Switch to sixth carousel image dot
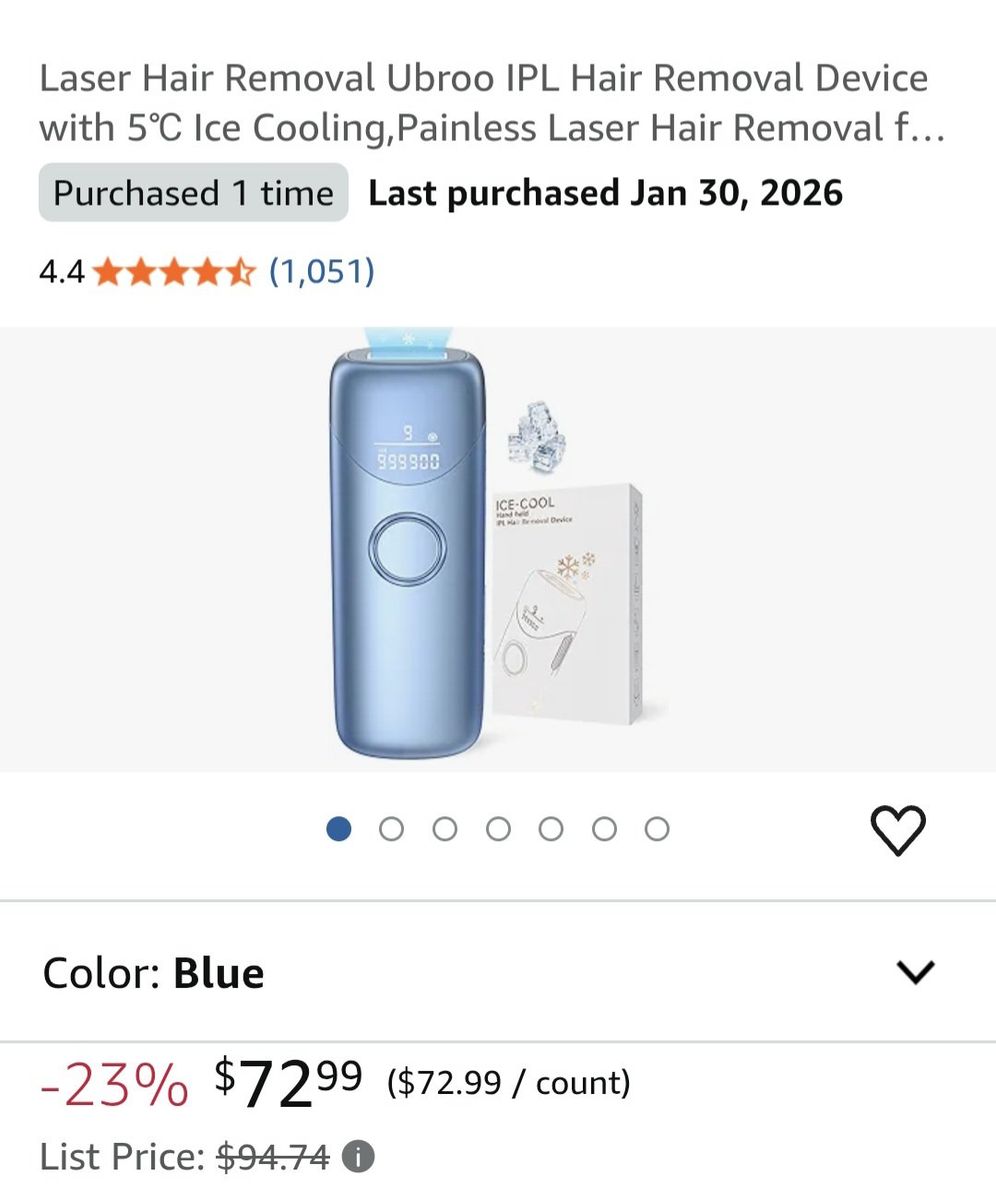 click(x=604, y=829)
